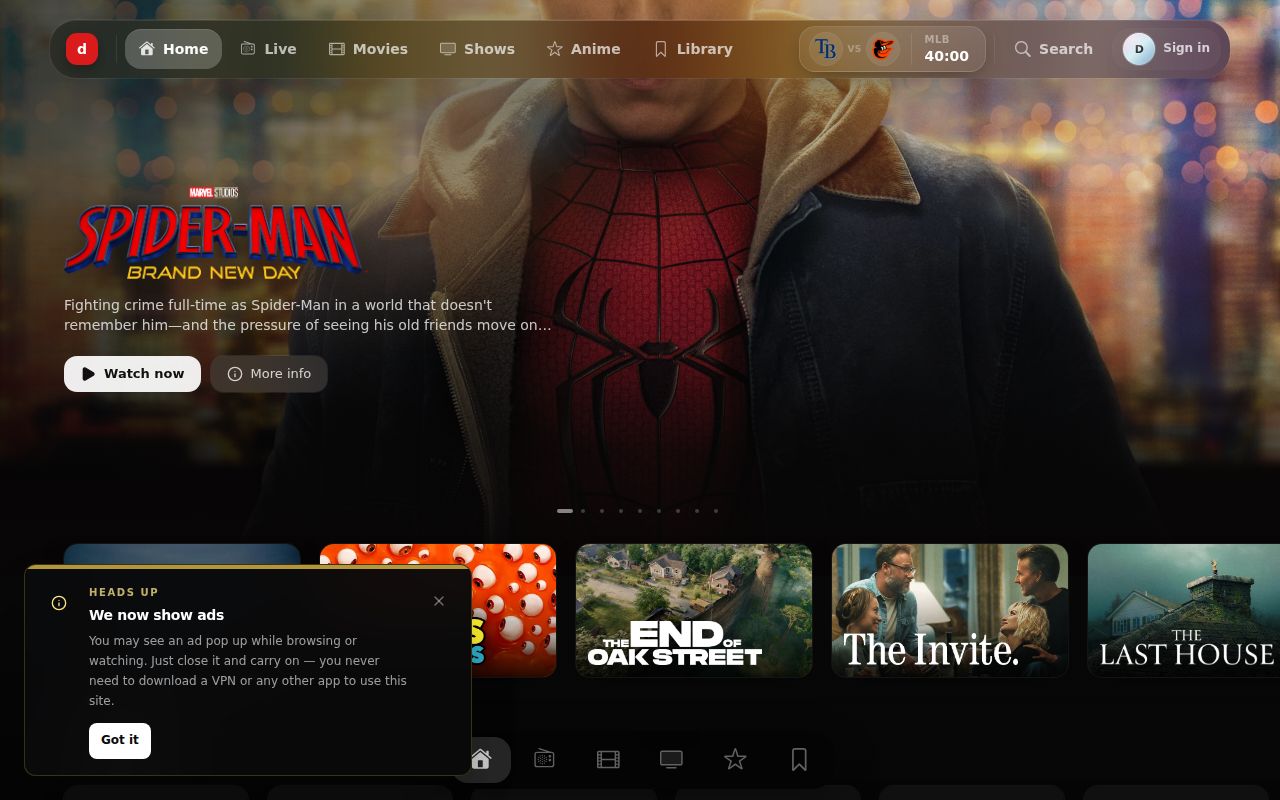Tap the live radio icon in the bottom dock
The image size is (1280, 800).
click(544, 760)
